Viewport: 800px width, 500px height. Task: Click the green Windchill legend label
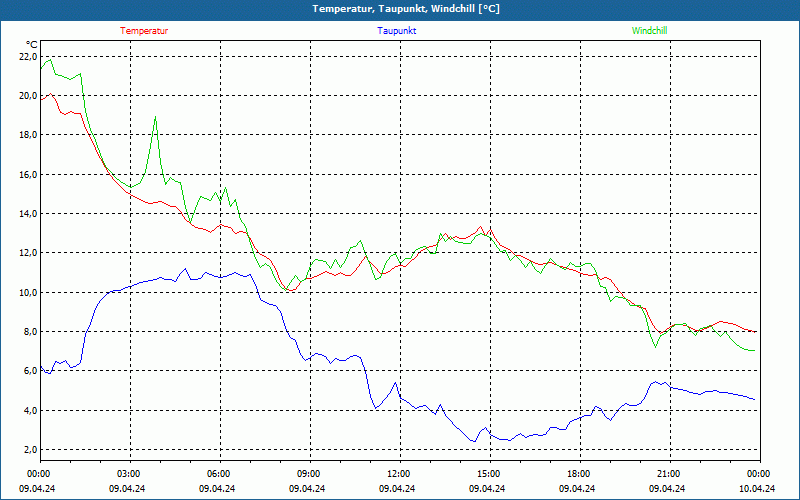(649, 31)
